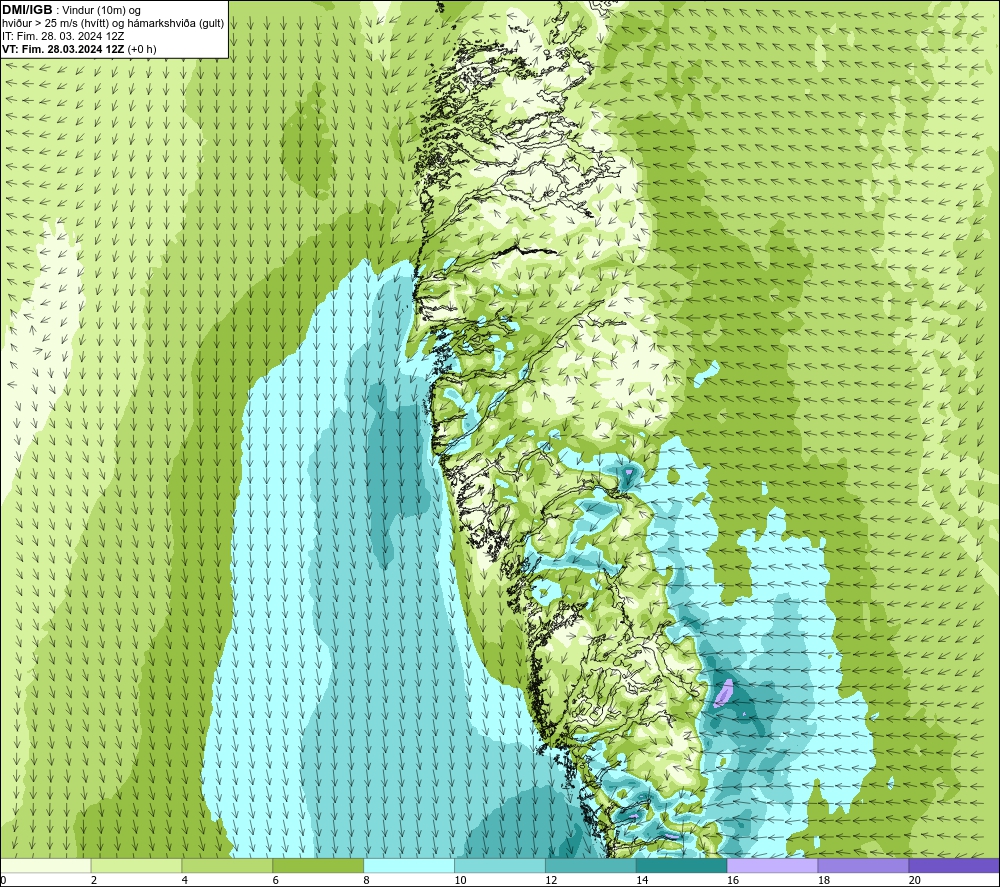Click the '2' label on the wind scale
1000x887 pixels.
point(94,880)
